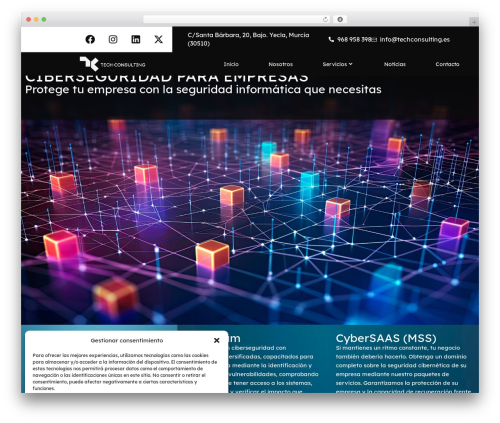Expand the Servicios dropdown menu
500x423 pixels.
point(337,64)
